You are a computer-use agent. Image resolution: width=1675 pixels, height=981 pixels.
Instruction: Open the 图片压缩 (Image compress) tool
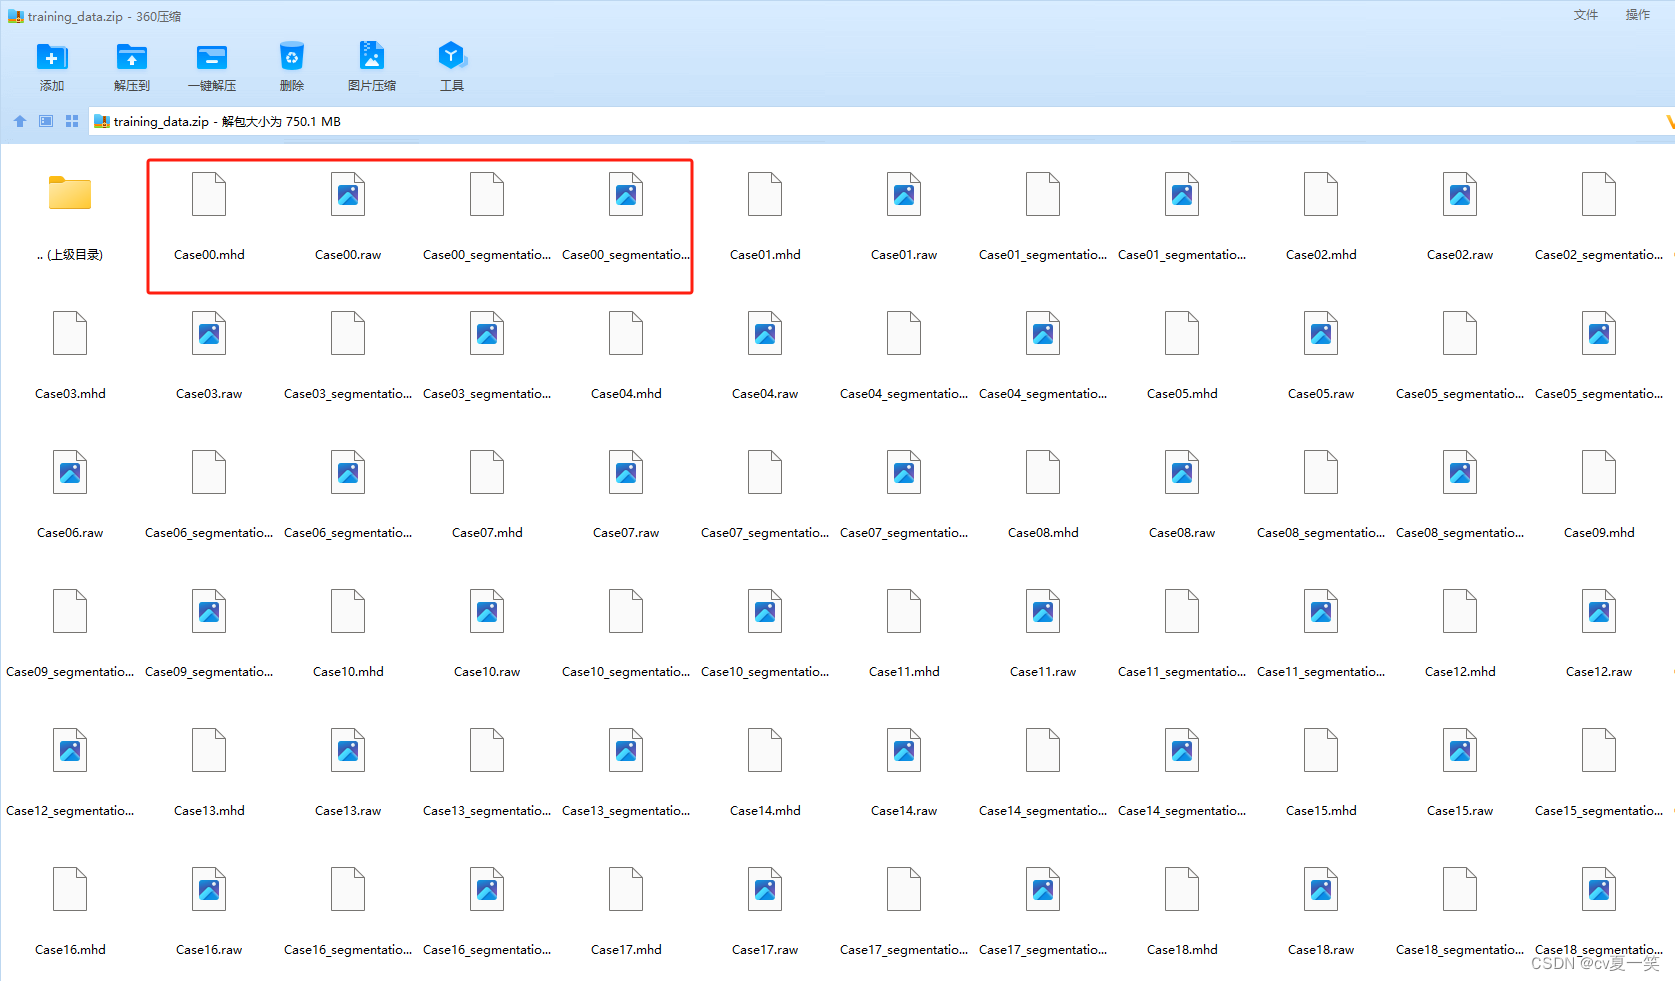click(372, 57)
